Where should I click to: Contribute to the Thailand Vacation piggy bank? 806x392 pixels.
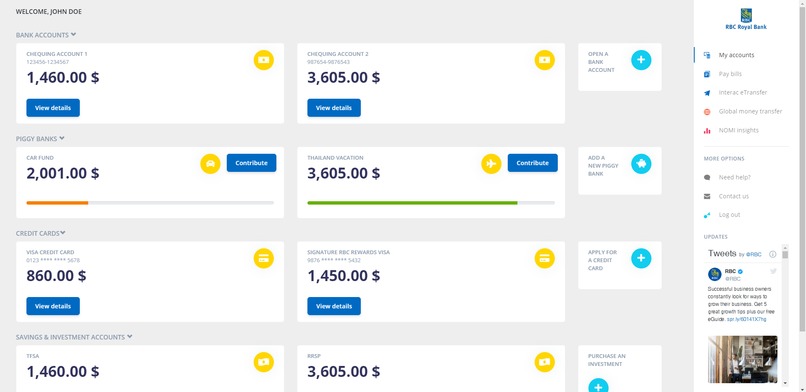pos(533,163)
